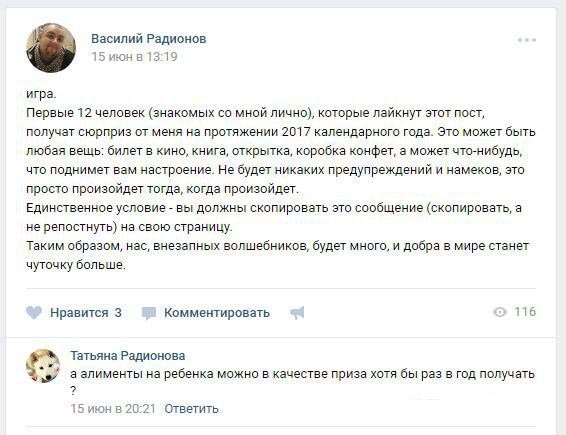Click the post's last line, чуточку больше

click(x=76, y=265)
